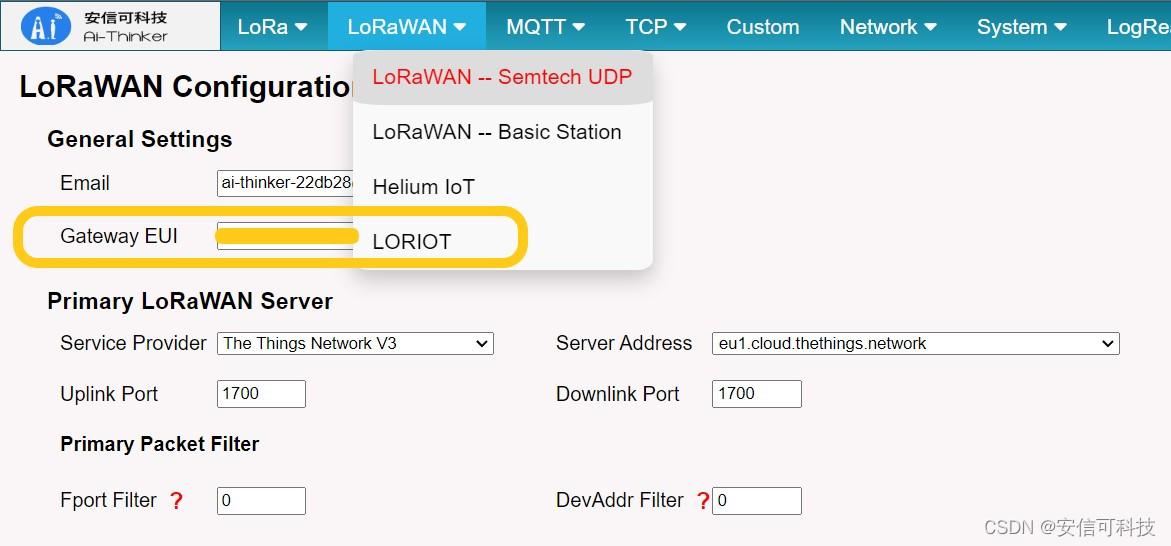Click the DevAddr Filter input field
1171x546 pixels.
point(757,500)
